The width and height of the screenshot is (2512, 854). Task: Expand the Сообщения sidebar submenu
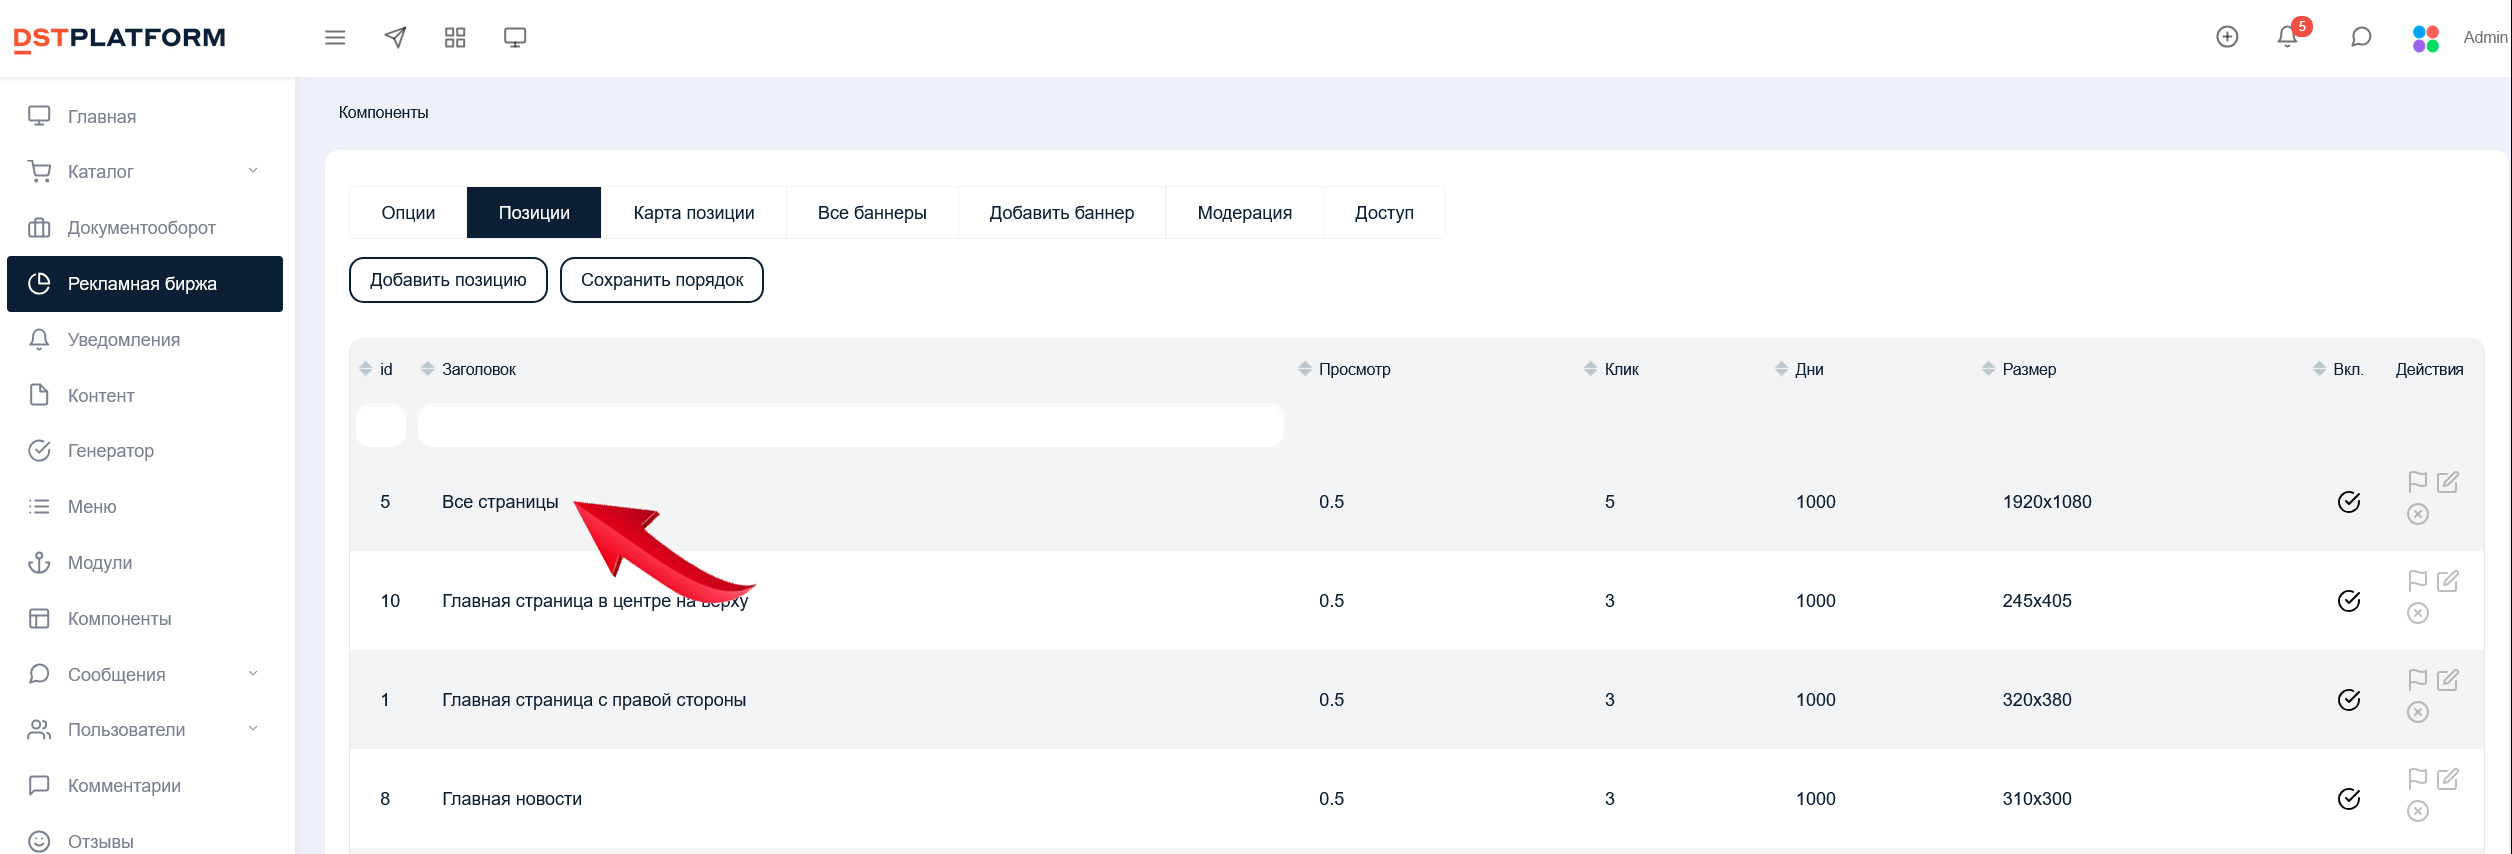point(253,674)
